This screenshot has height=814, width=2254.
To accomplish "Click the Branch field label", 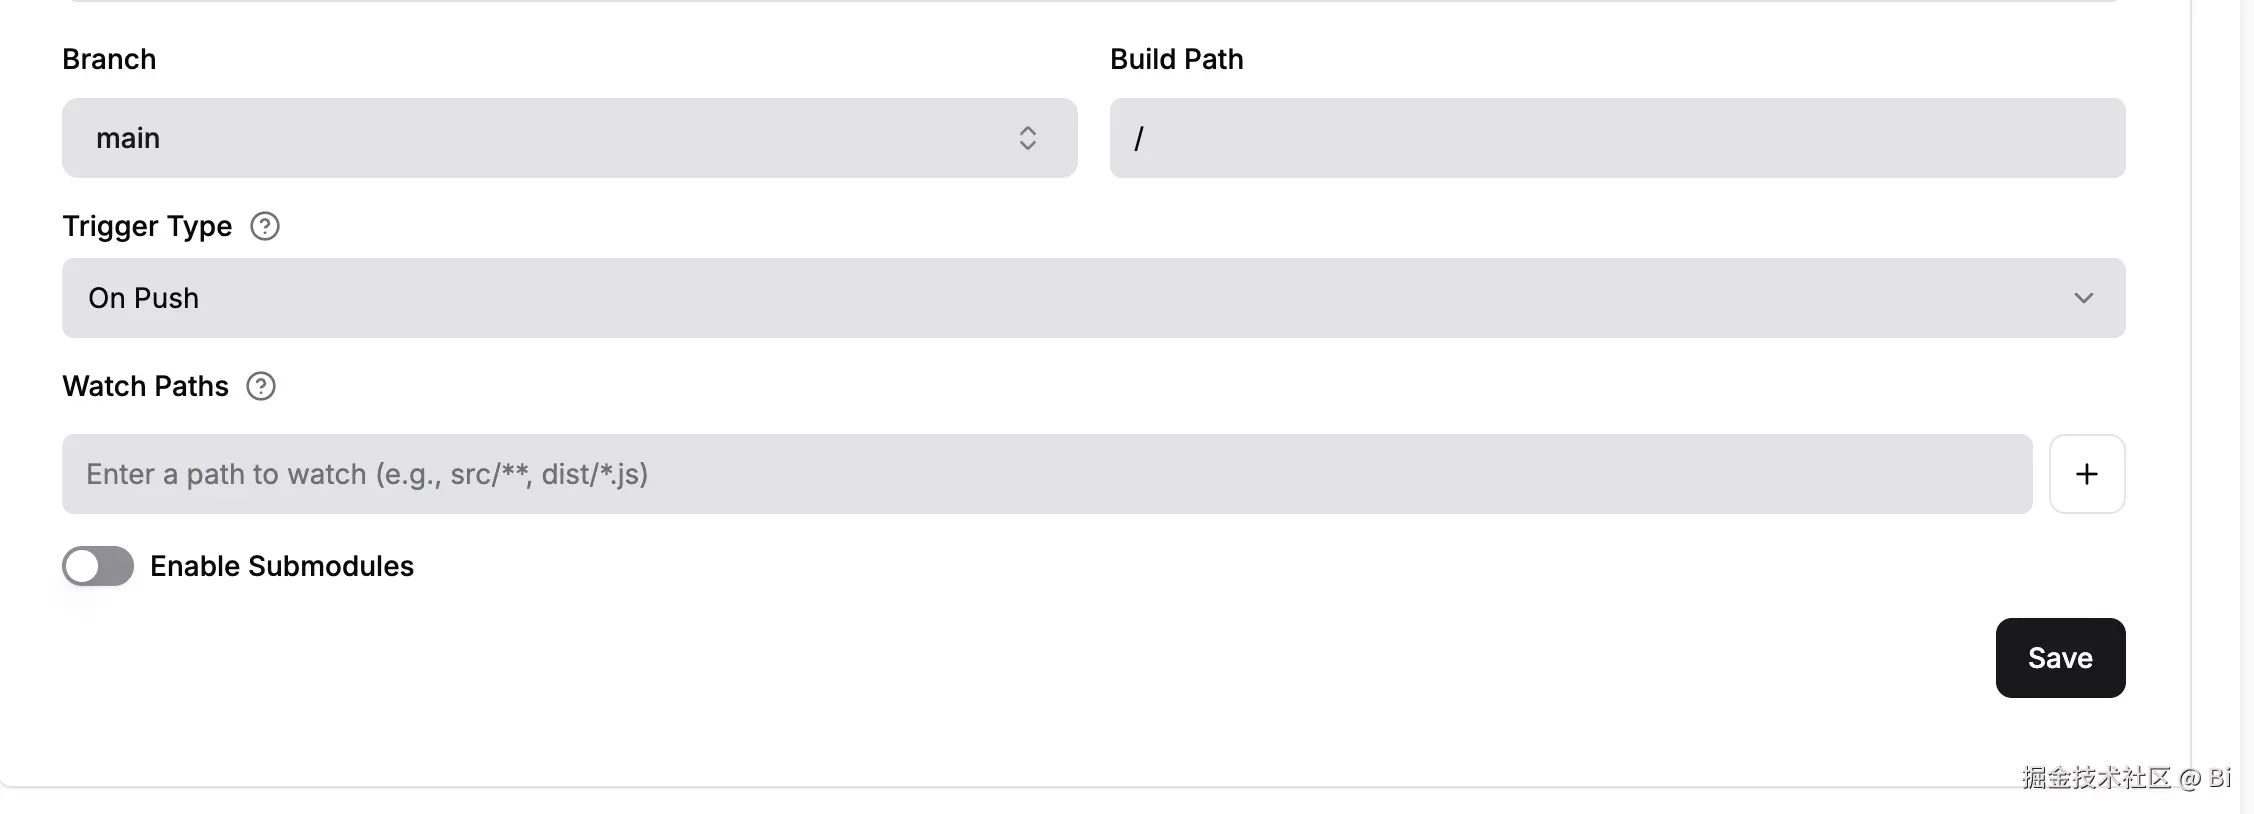I will point(109,59).
